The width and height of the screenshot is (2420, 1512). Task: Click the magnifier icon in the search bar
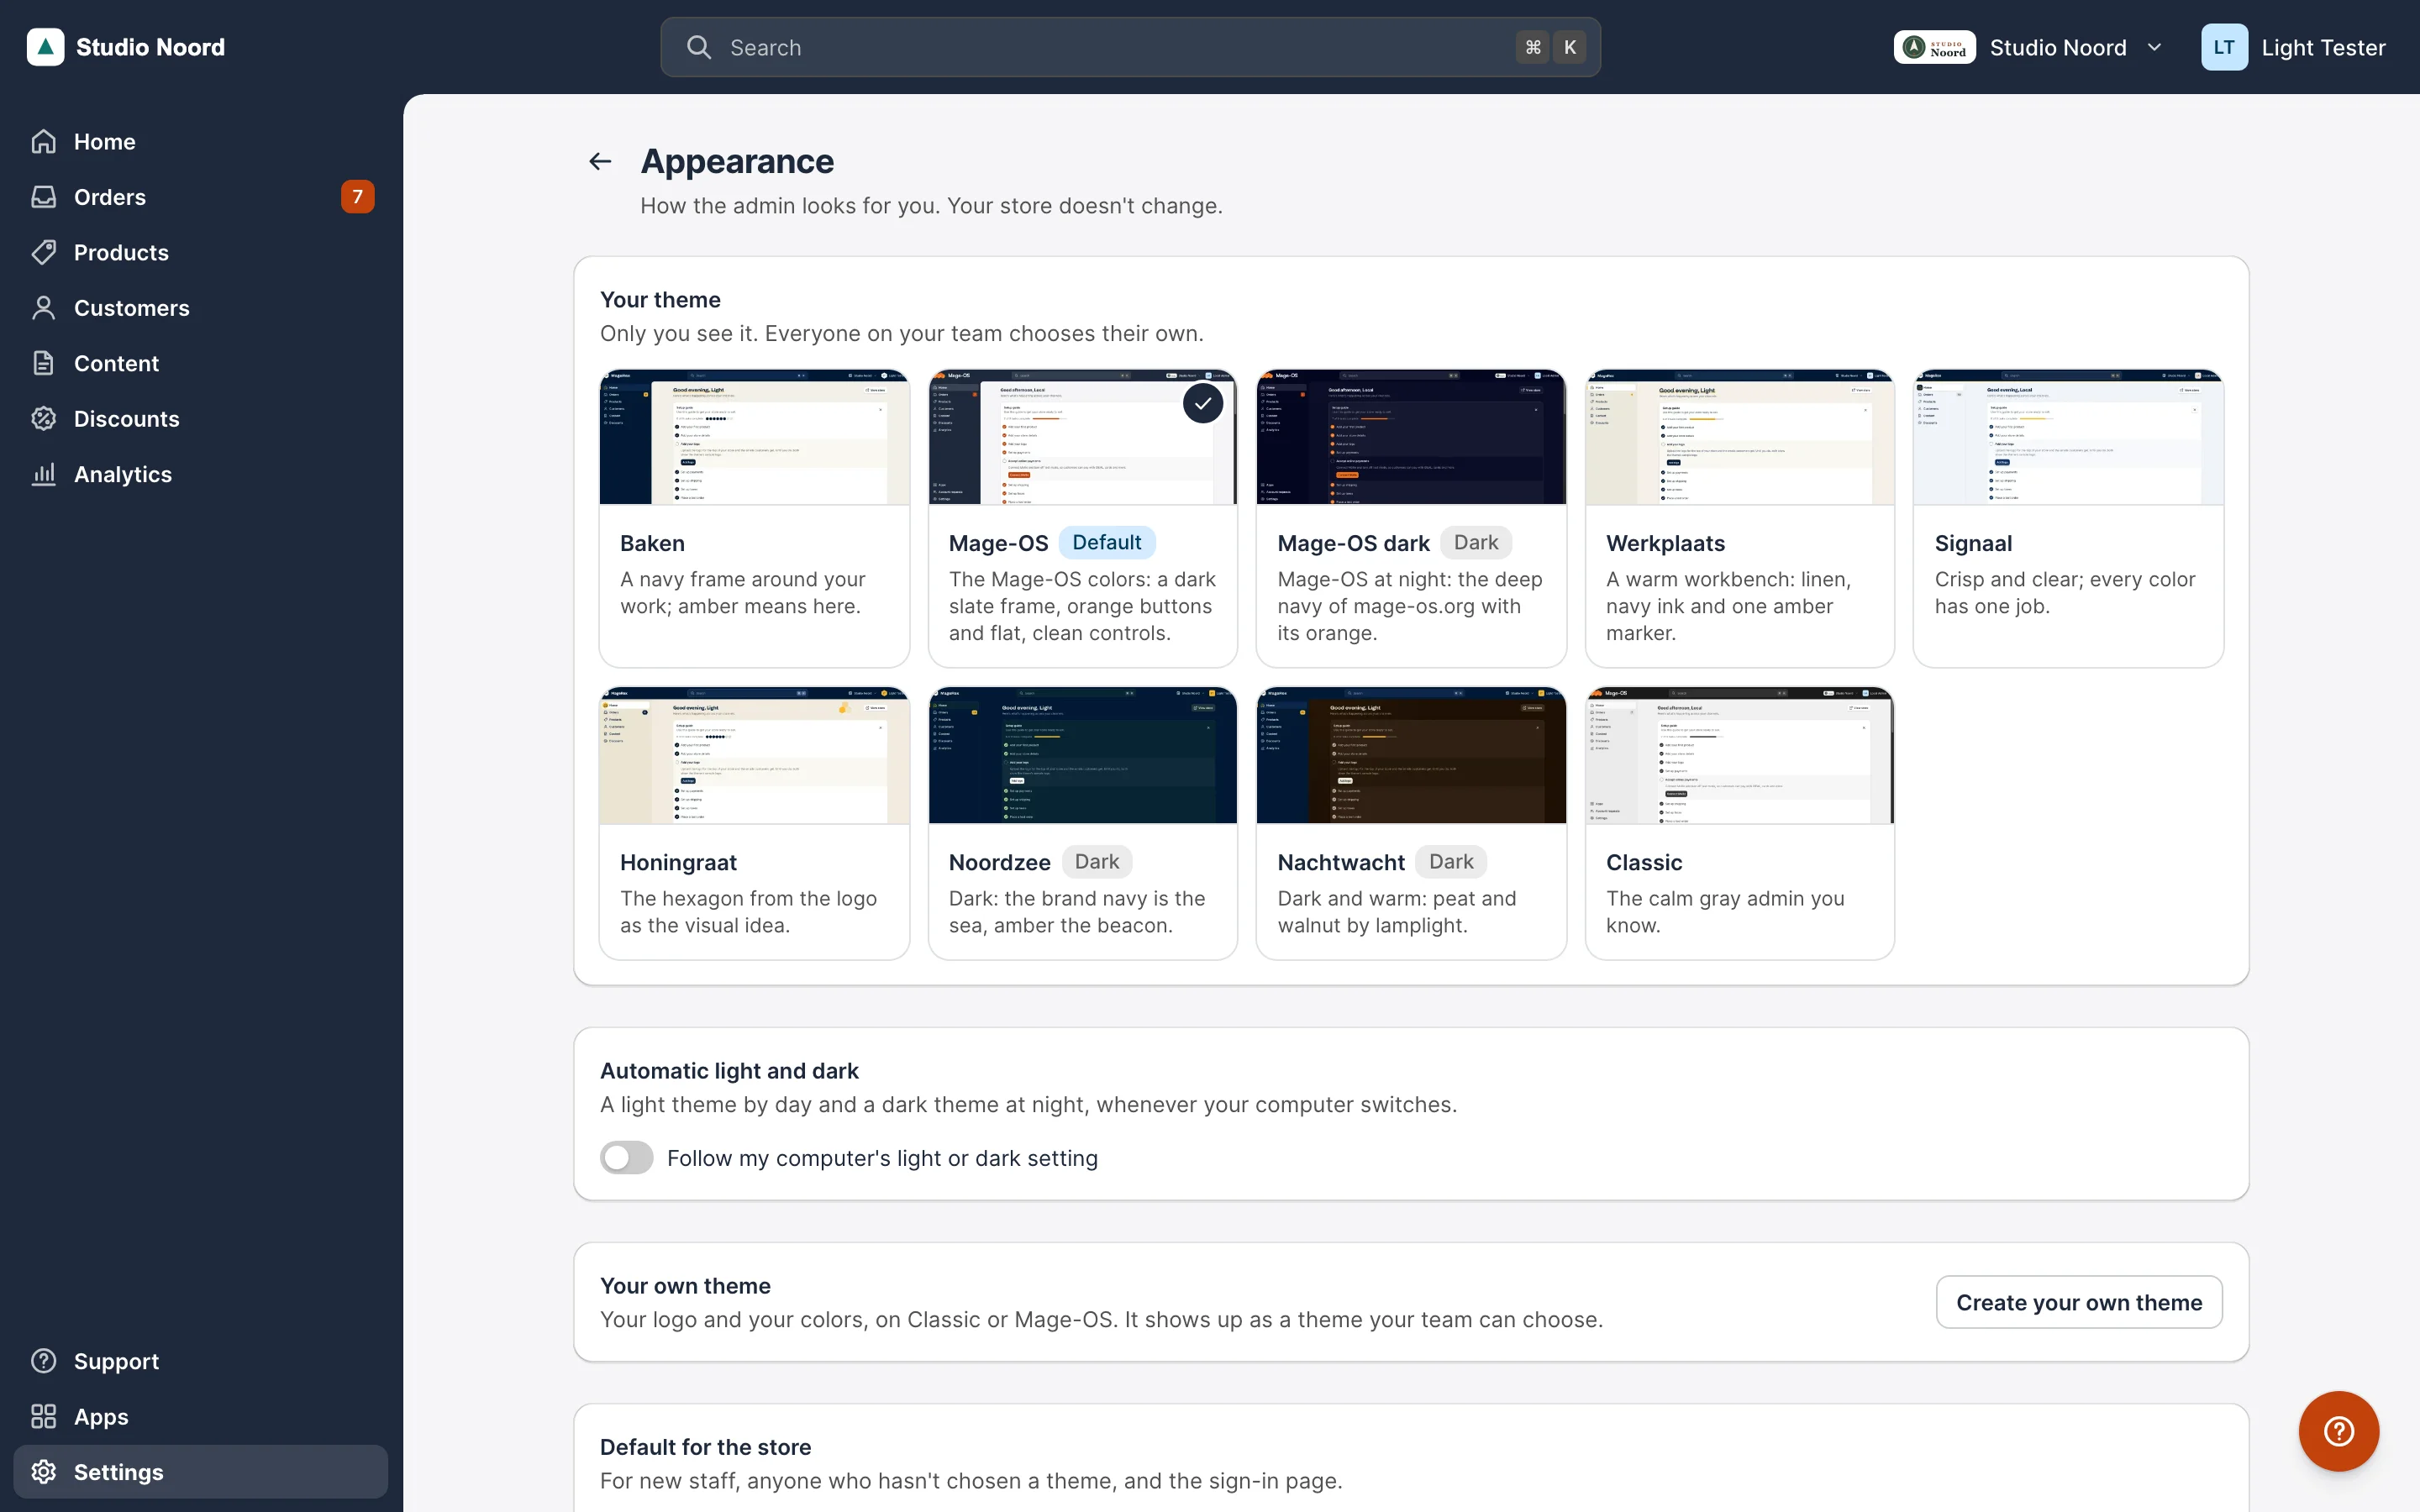click(x=699, y=47)
